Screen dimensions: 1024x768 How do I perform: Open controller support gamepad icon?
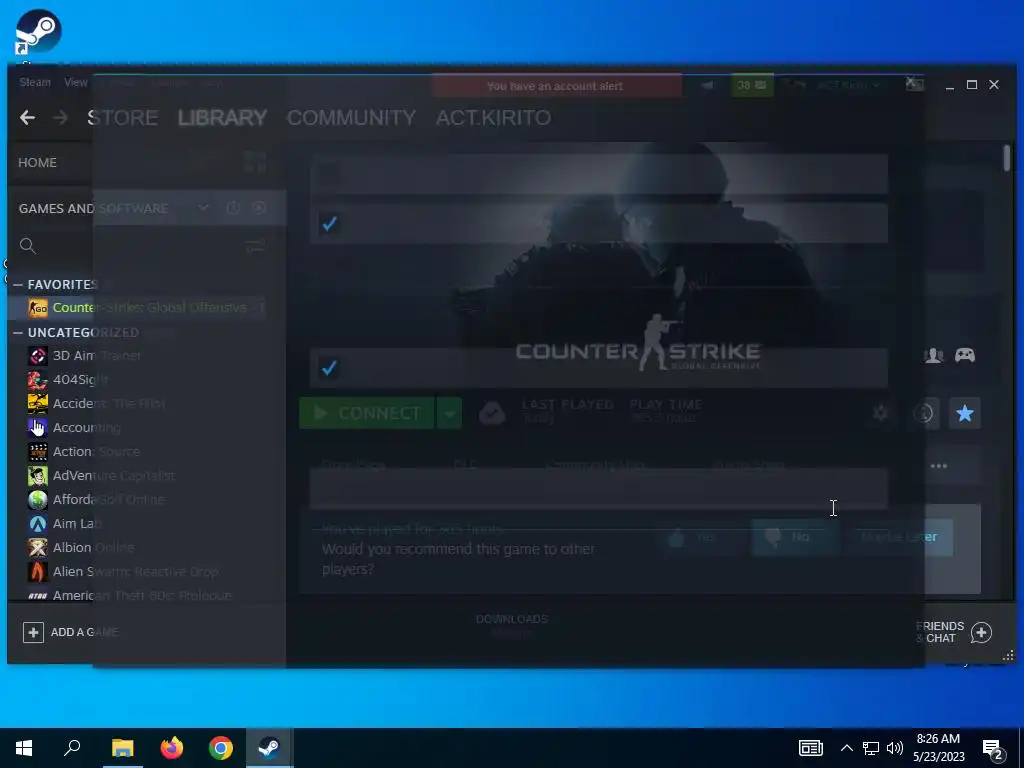click(965, 355)
